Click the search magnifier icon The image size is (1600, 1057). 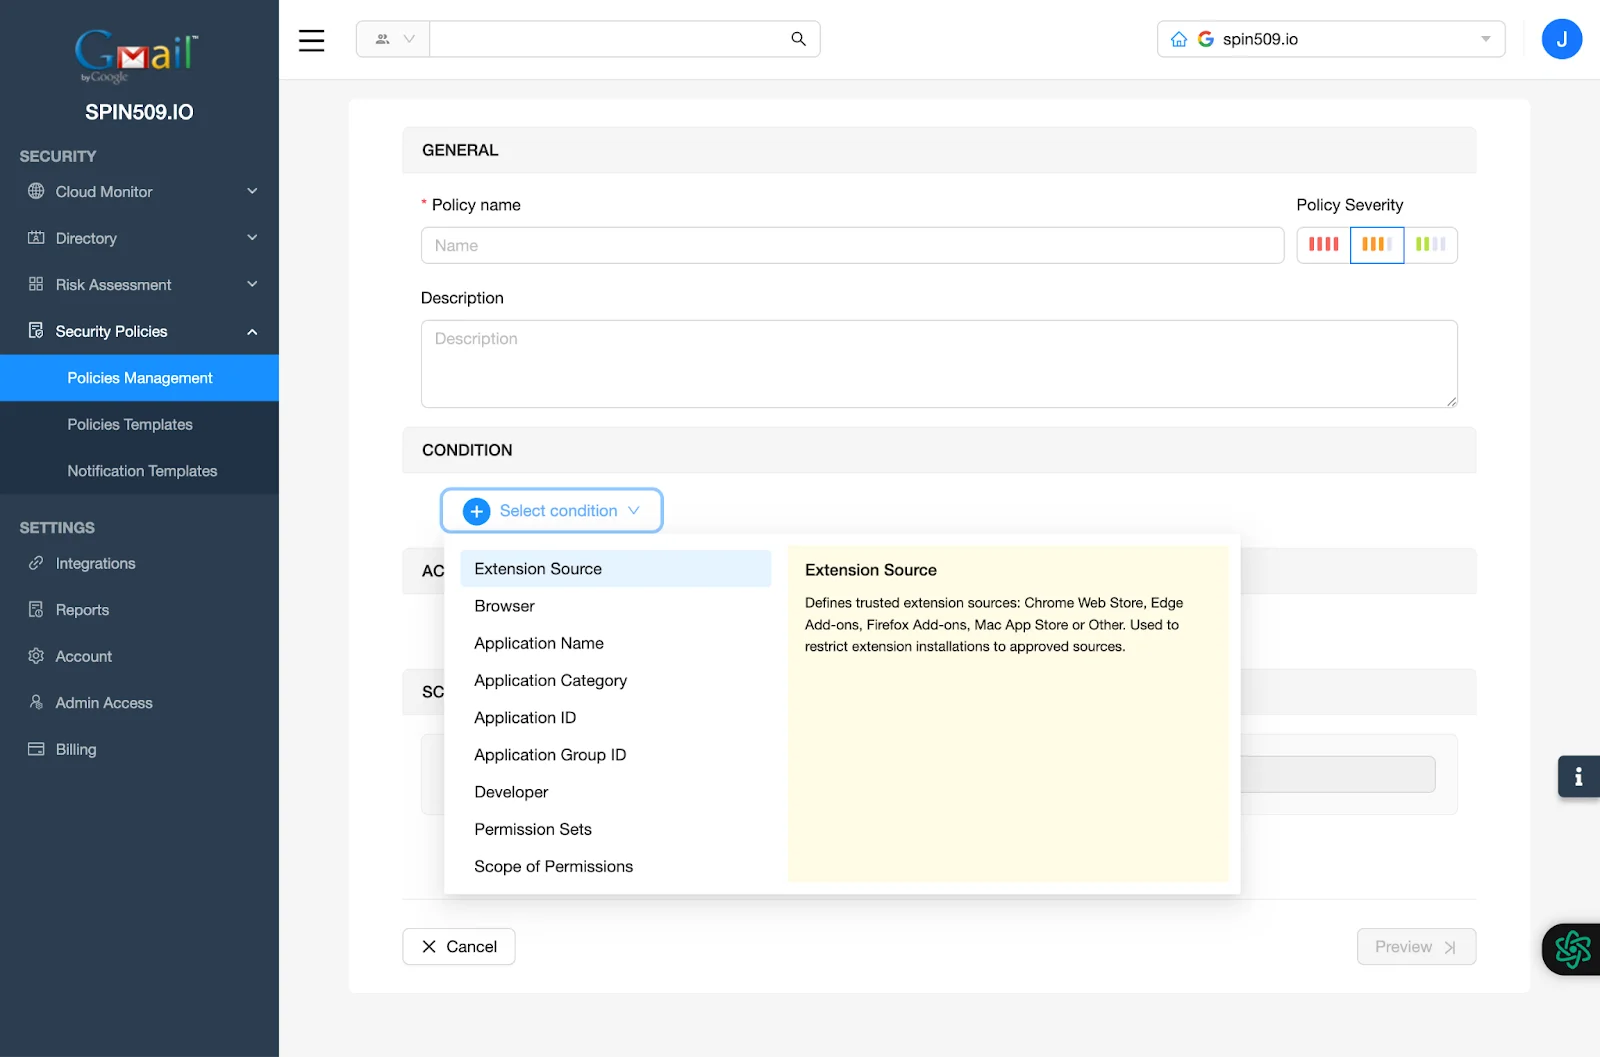[797, 38]
